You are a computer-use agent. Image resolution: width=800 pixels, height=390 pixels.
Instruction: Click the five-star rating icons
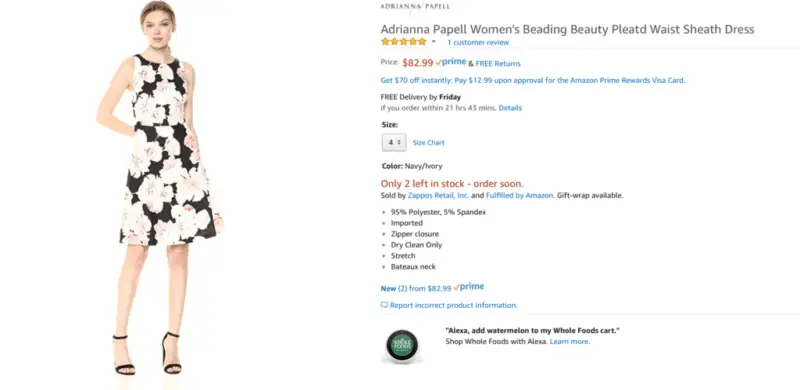(404, 42)
